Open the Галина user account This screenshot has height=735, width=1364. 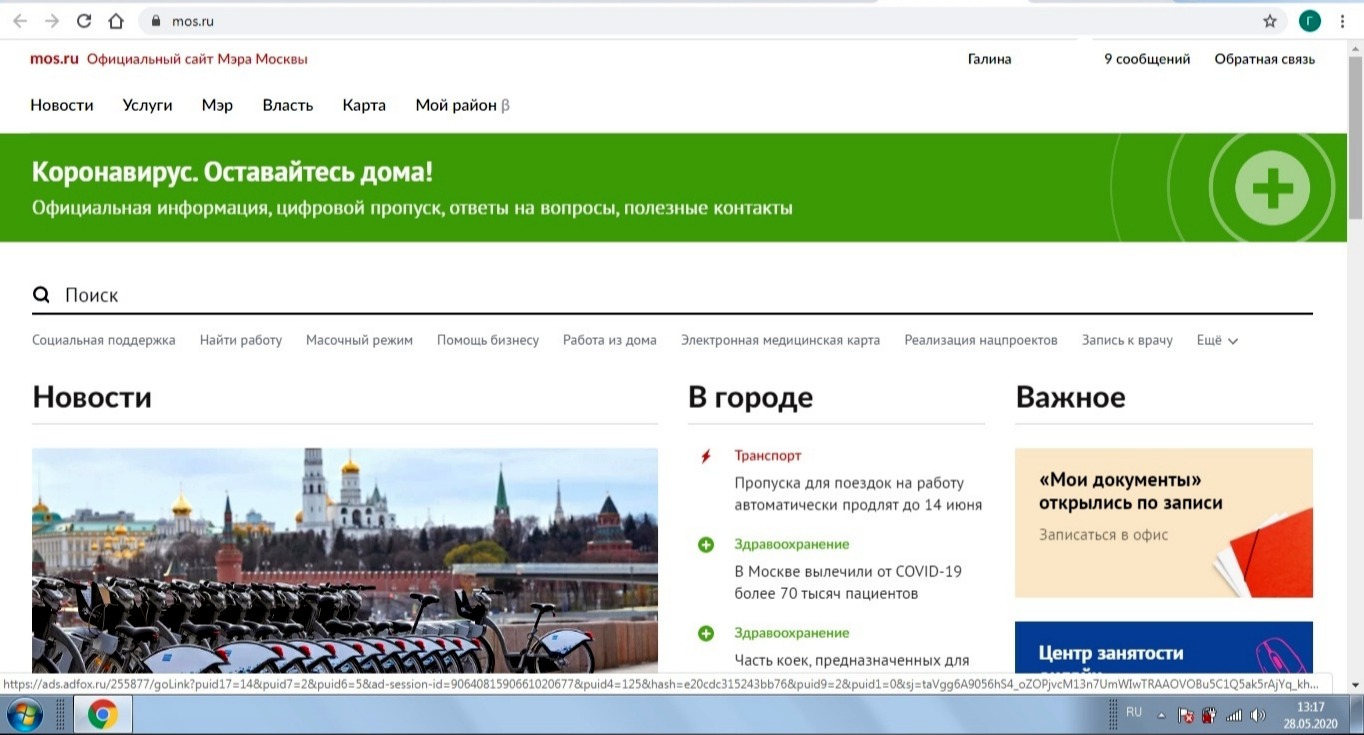pyautogui.click(x=989, y=59)
